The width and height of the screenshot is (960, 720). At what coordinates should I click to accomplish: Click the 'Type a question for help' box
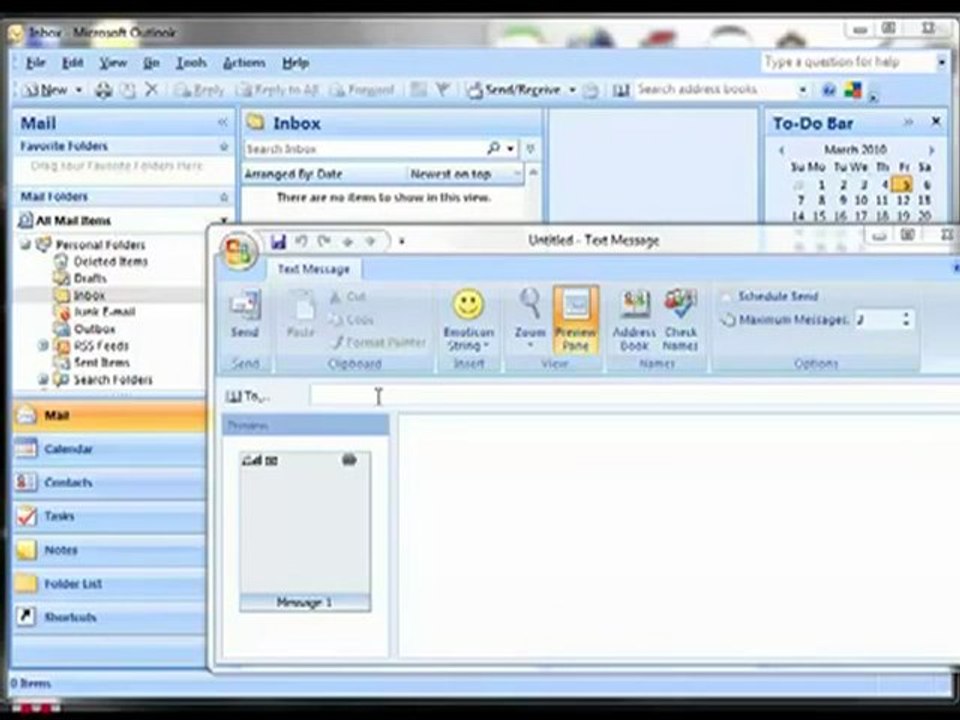849,62
